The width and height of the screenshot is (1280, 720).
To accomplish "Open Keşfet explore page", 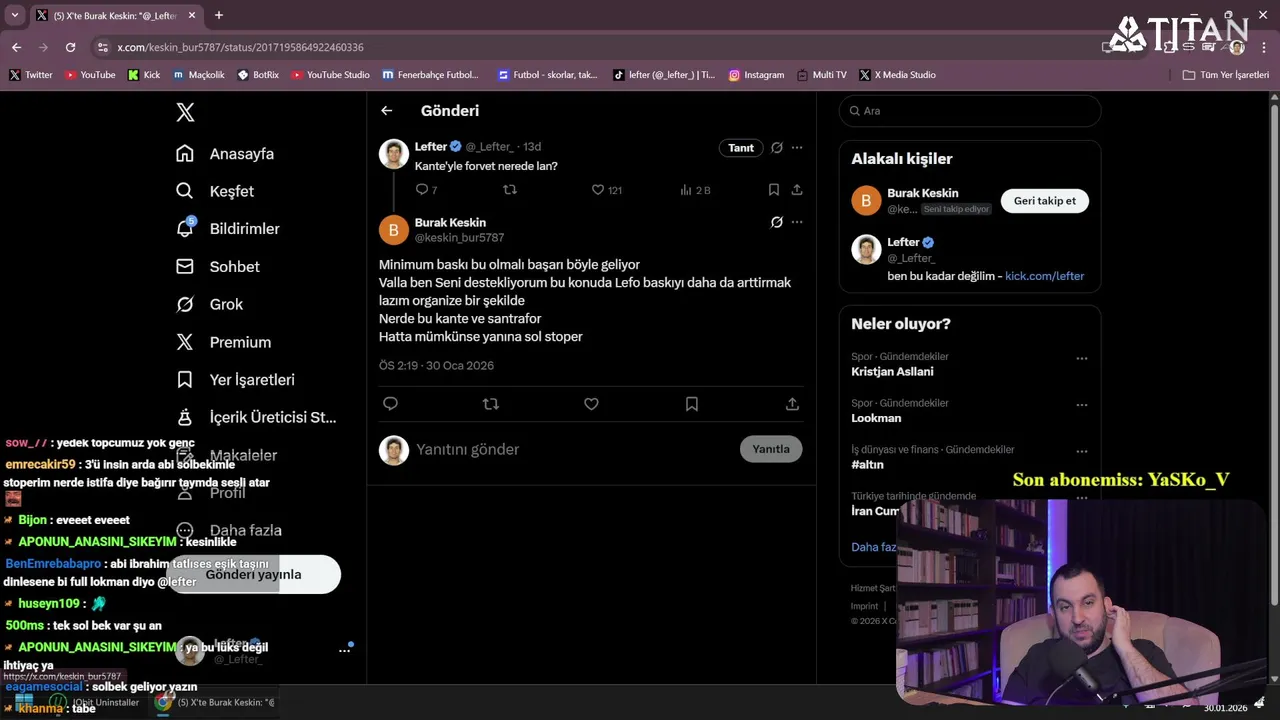I will (x=215, y=191).
